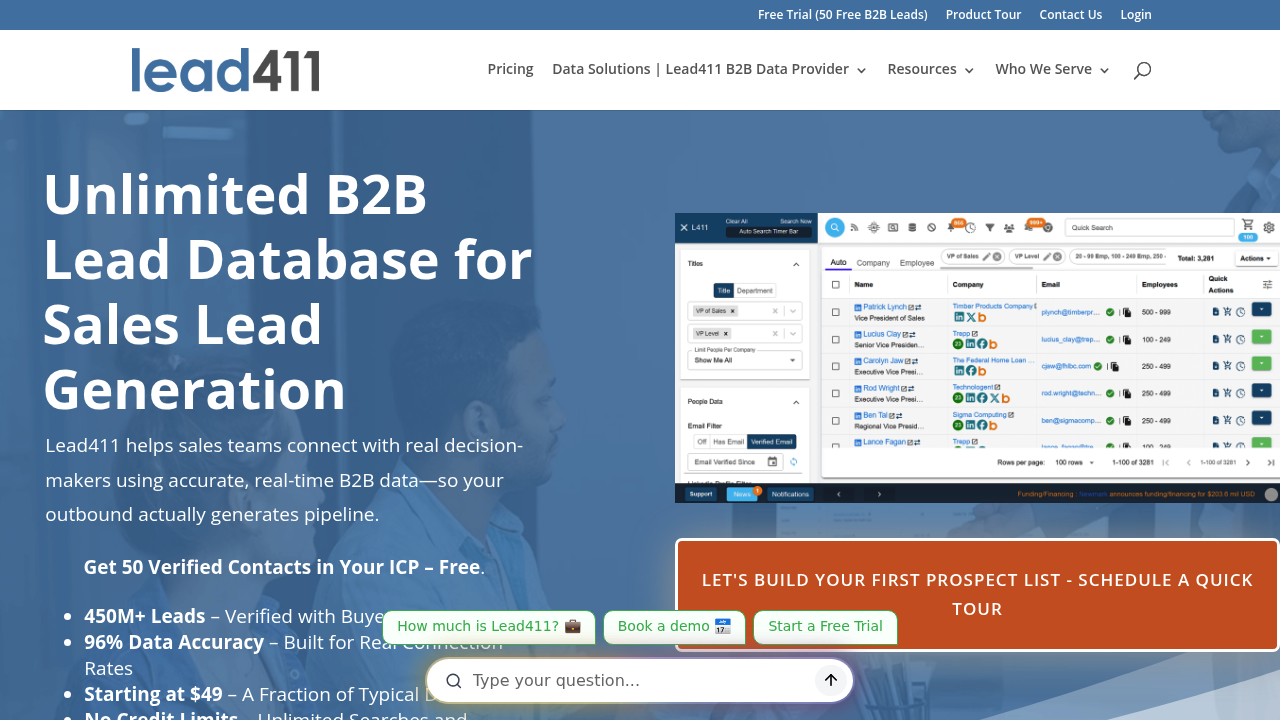
Task: Click the settings gear in product screenshot
Action: 1269,227
